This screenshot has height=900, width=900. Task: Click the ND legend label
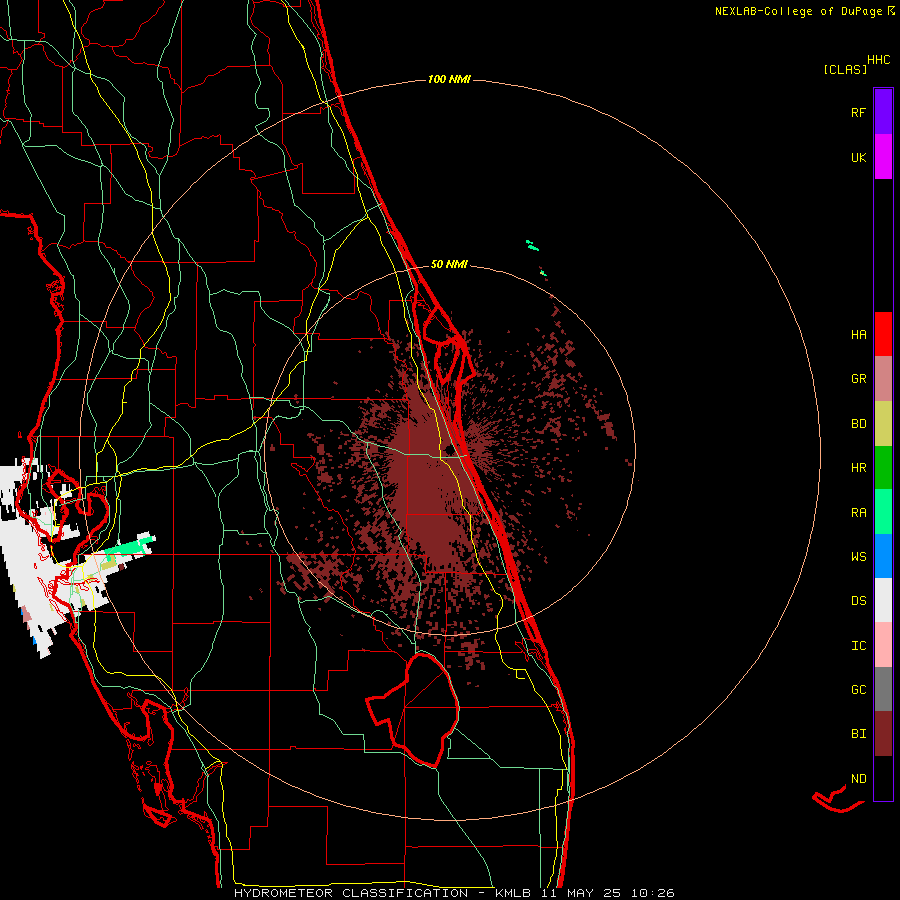click(858, 779)
